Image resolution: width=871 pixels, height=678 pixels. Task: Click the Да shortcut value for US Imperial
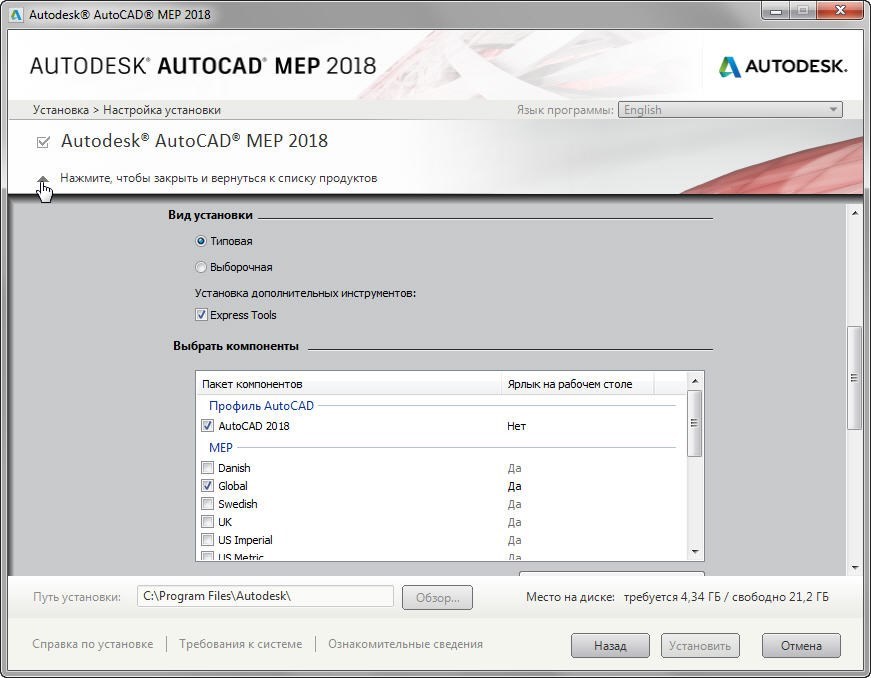pyautogui.click(x=514, y=540)
